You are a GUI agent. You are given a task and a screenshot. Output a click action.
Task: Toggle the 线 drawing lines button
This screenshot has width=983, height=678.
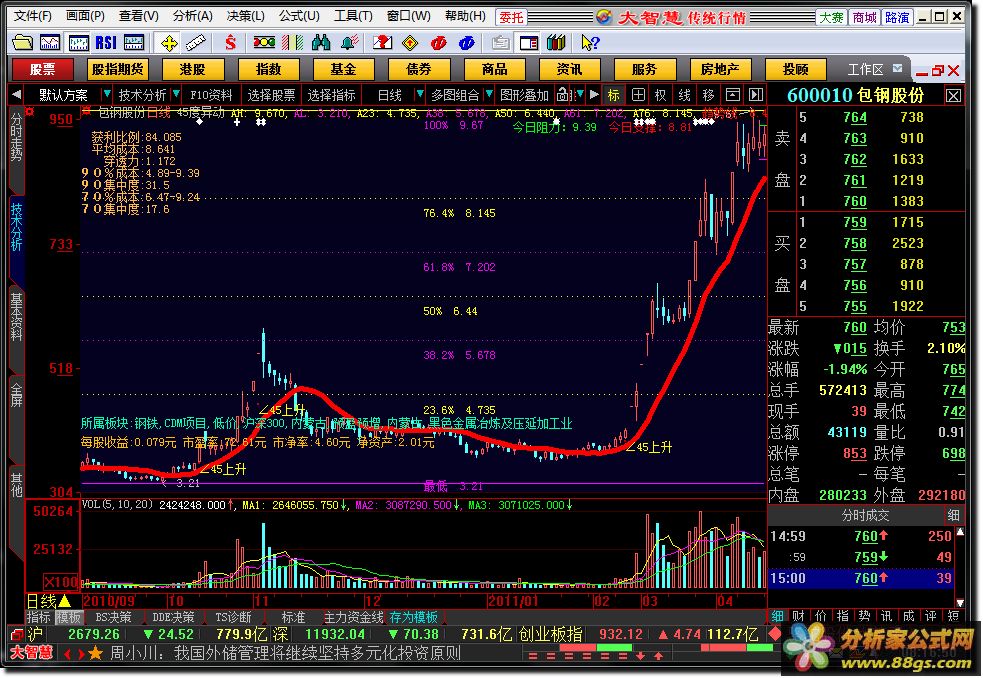click(685, 95)
